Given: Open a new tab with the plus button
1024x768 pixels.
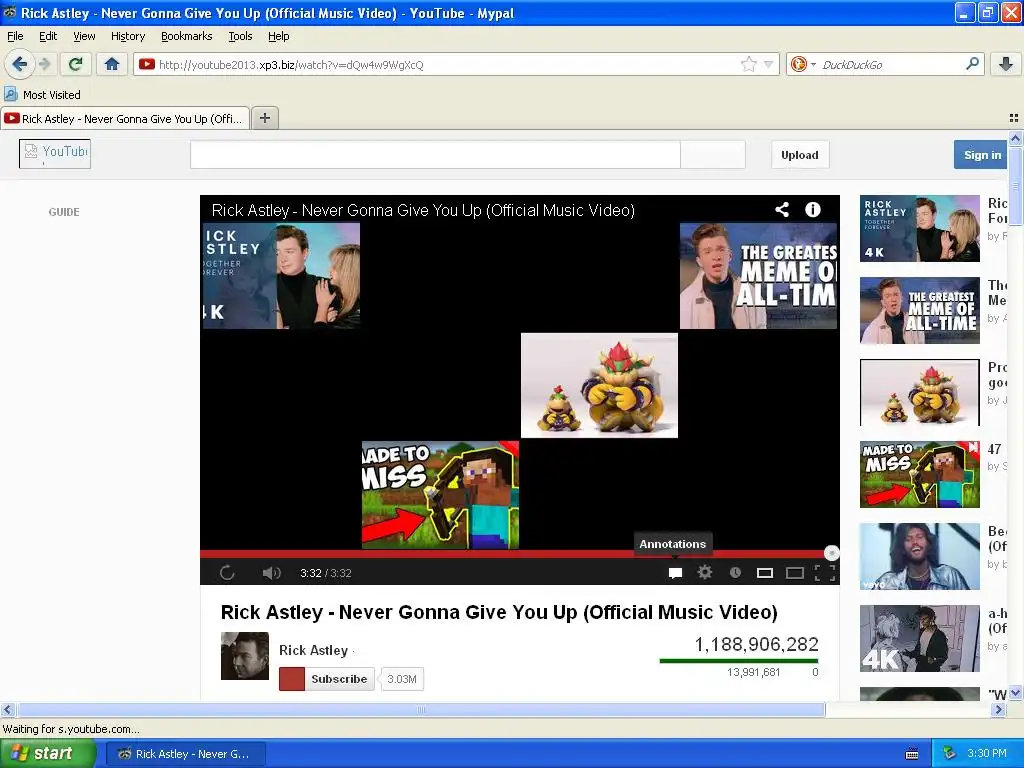Looking at the screenshot, I should 264,118.
